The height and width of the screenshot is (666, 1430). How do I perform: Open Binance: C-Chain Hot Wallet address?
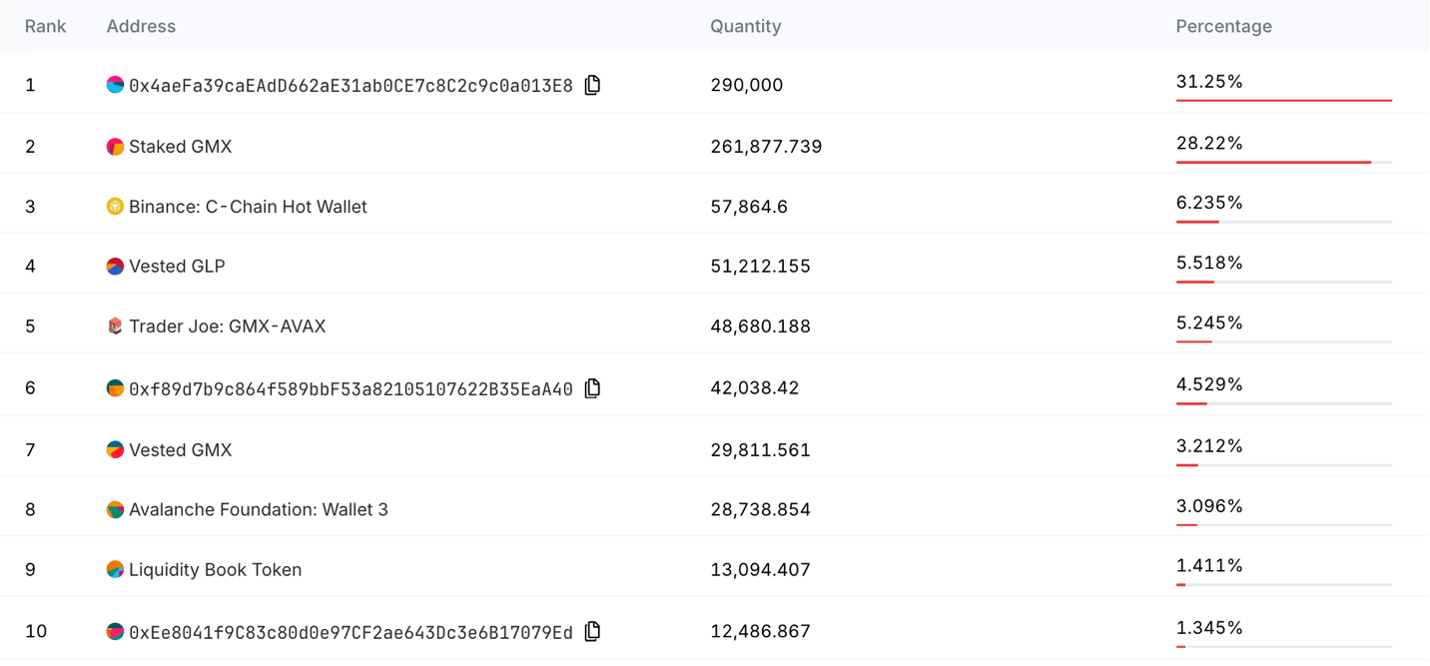coord(248,207)
